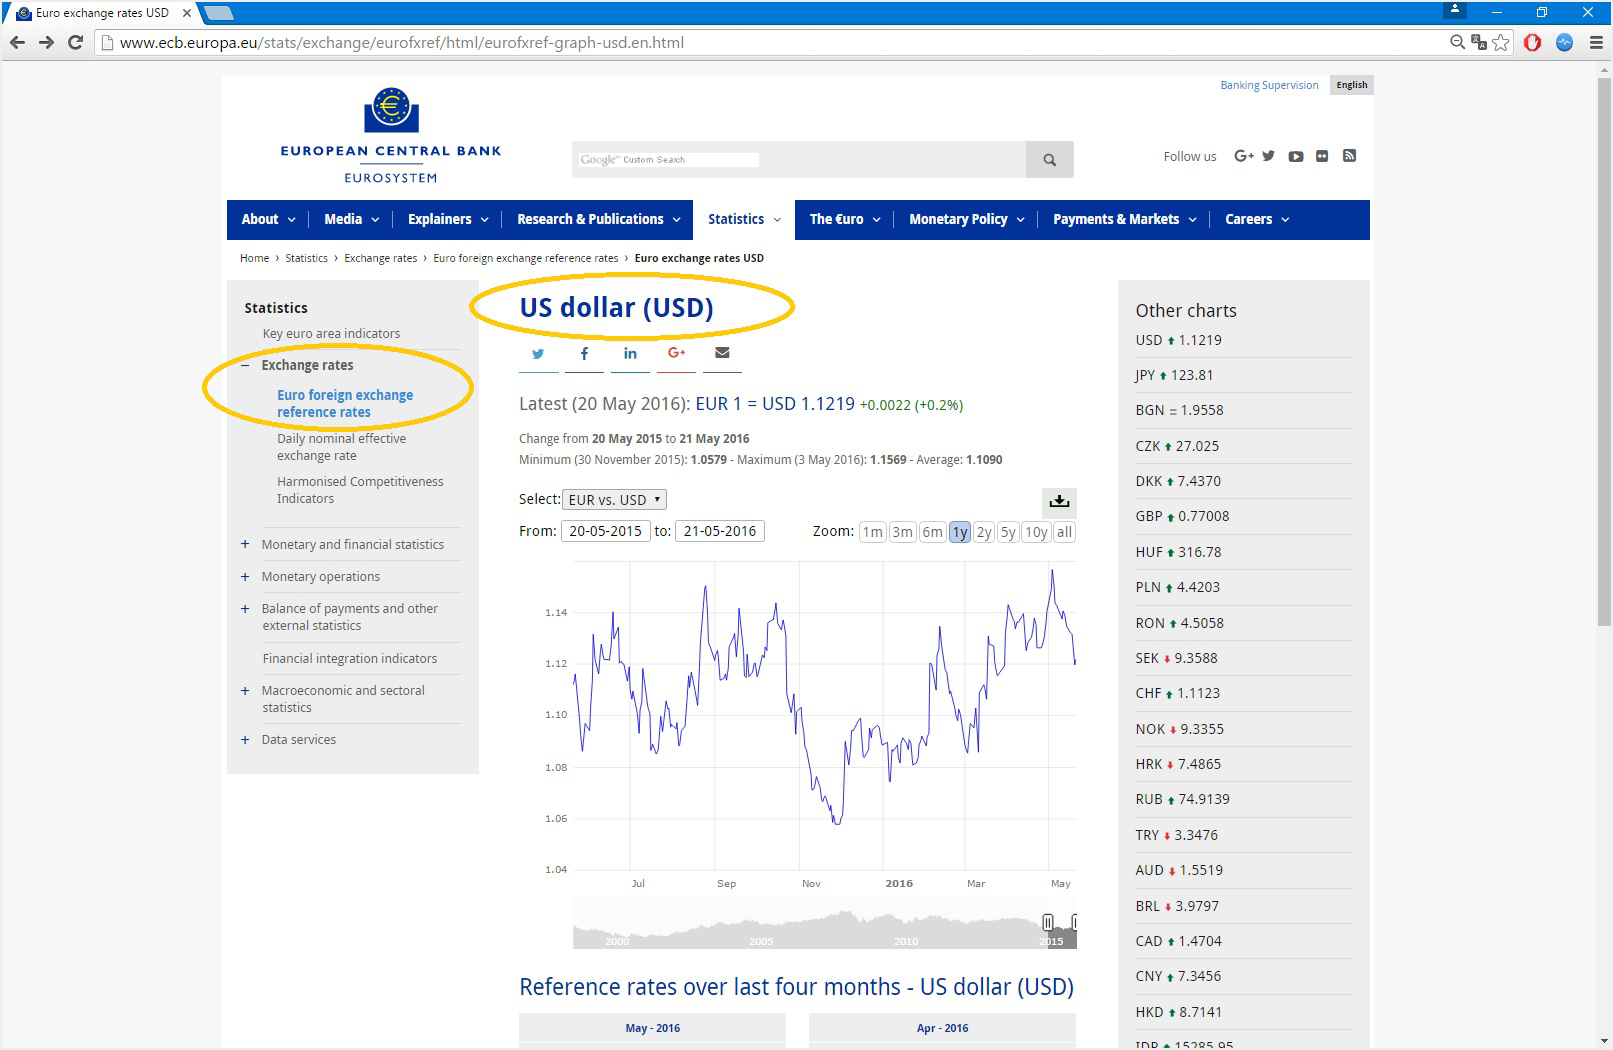Expand Monetary and financial statistics section
Screen dimensions: 1613x1050
(x=245, y=545)
